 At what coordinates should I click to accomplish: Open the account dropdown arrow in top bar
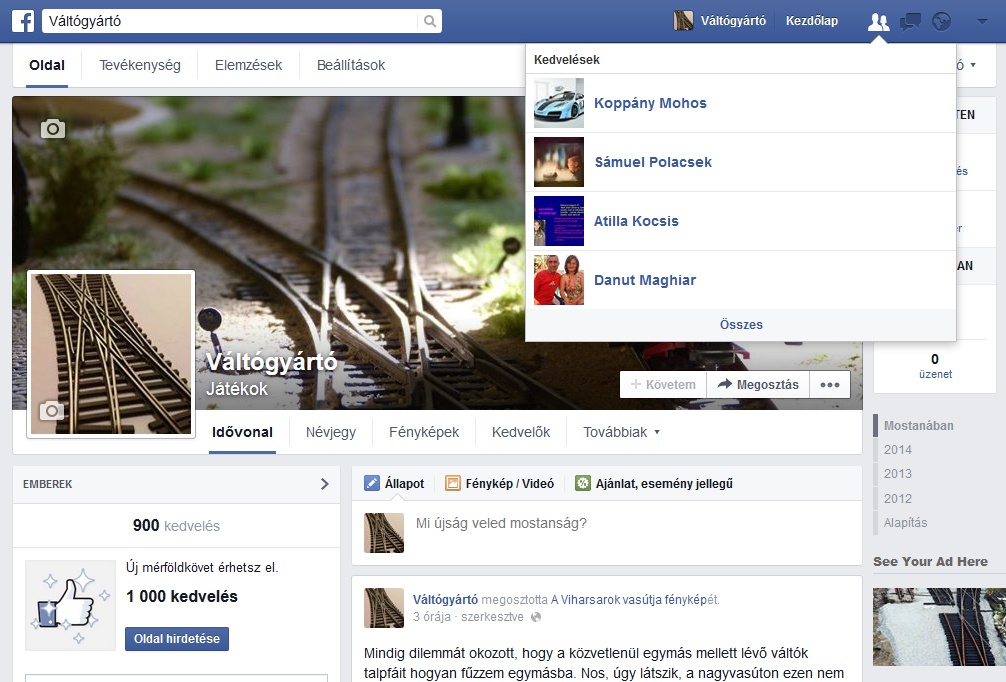[981, 21]
